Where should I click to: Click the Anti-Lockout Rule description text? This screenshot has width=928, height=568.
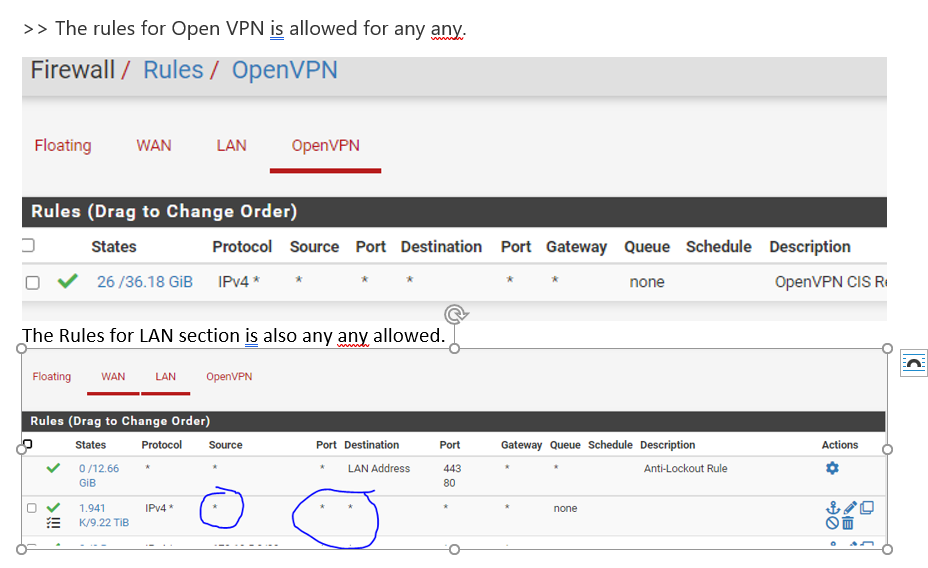point(685,468)
